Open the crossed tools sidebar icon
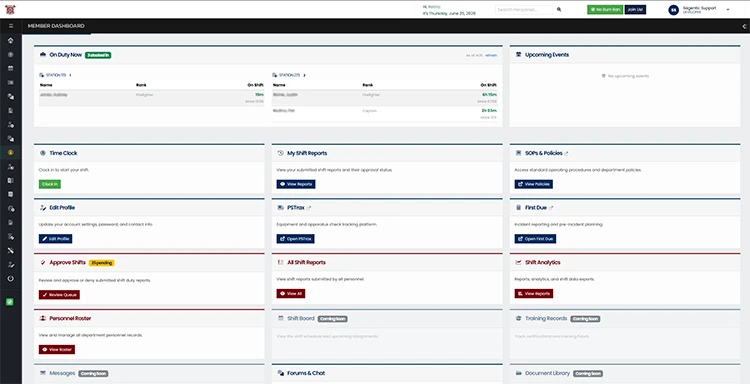This screenshot has width=750, height=384. (x=11, y=251)
